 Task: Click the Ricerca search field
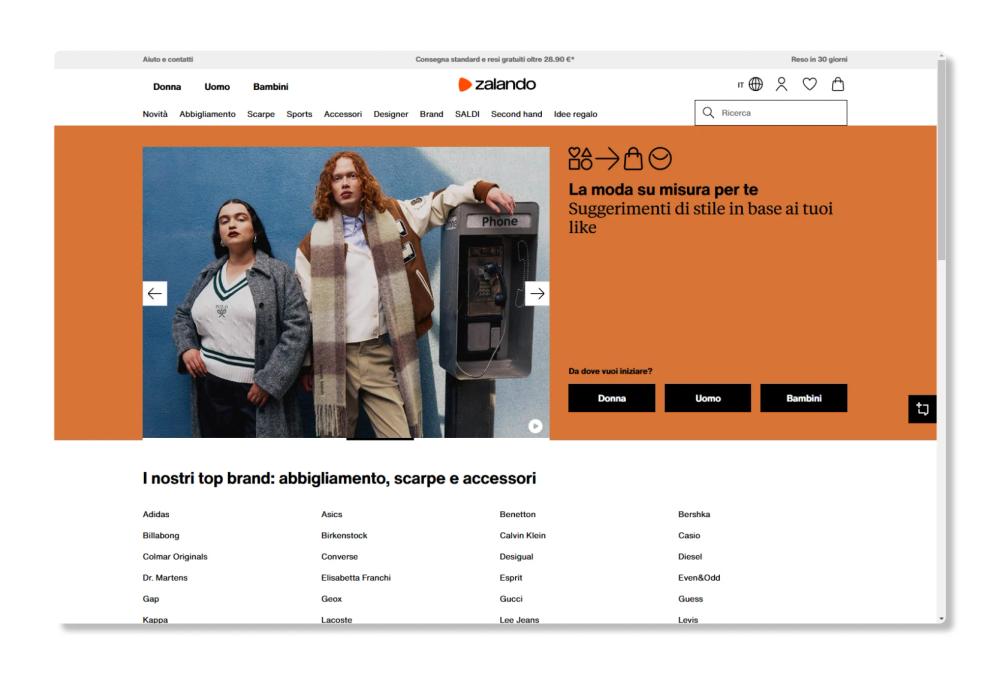click(x=771, y=113)
